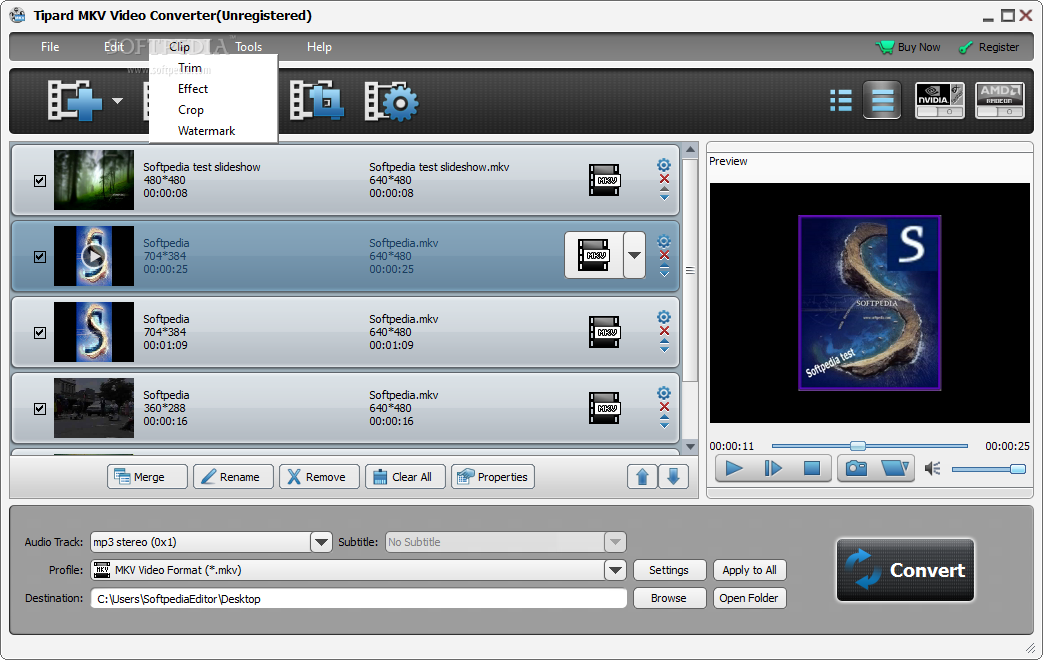This screenshot has width=1043, height=660.
Task: Stop the preview playback
Action: pyautogui.click(x=812, y=468)
